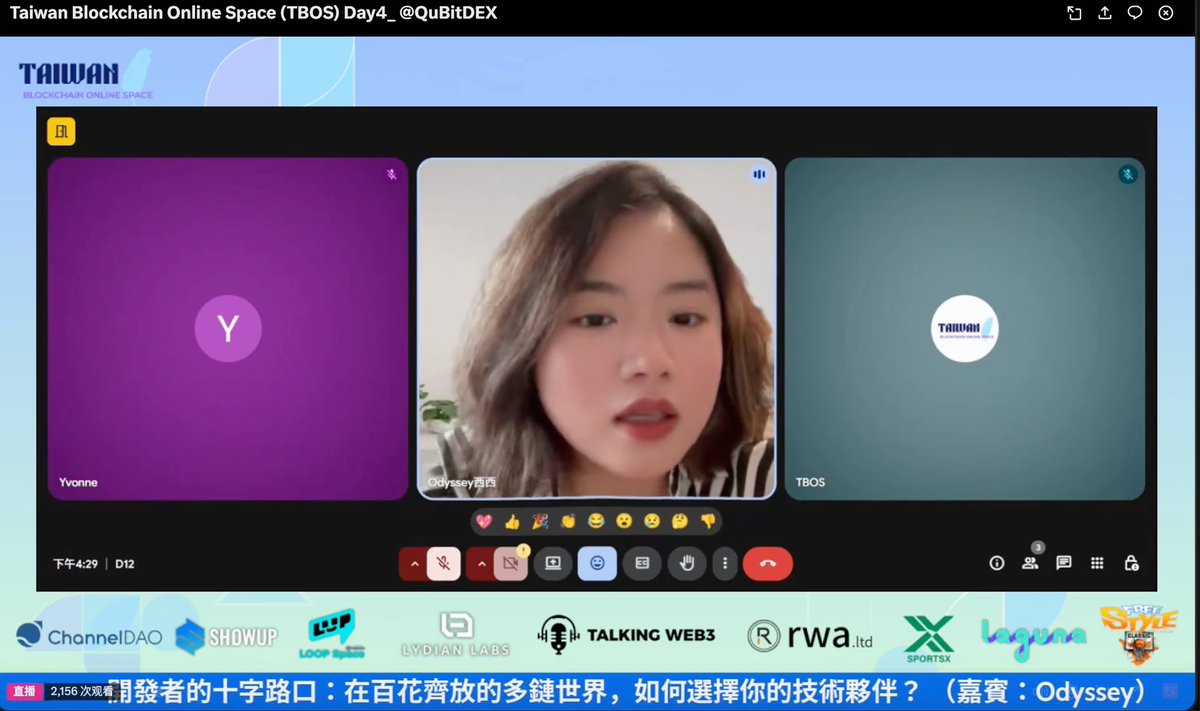The height and width of the screenshot is (711, 1200).
Task: Leave the call with red hang-up button
Action: (x=767, y=563)
